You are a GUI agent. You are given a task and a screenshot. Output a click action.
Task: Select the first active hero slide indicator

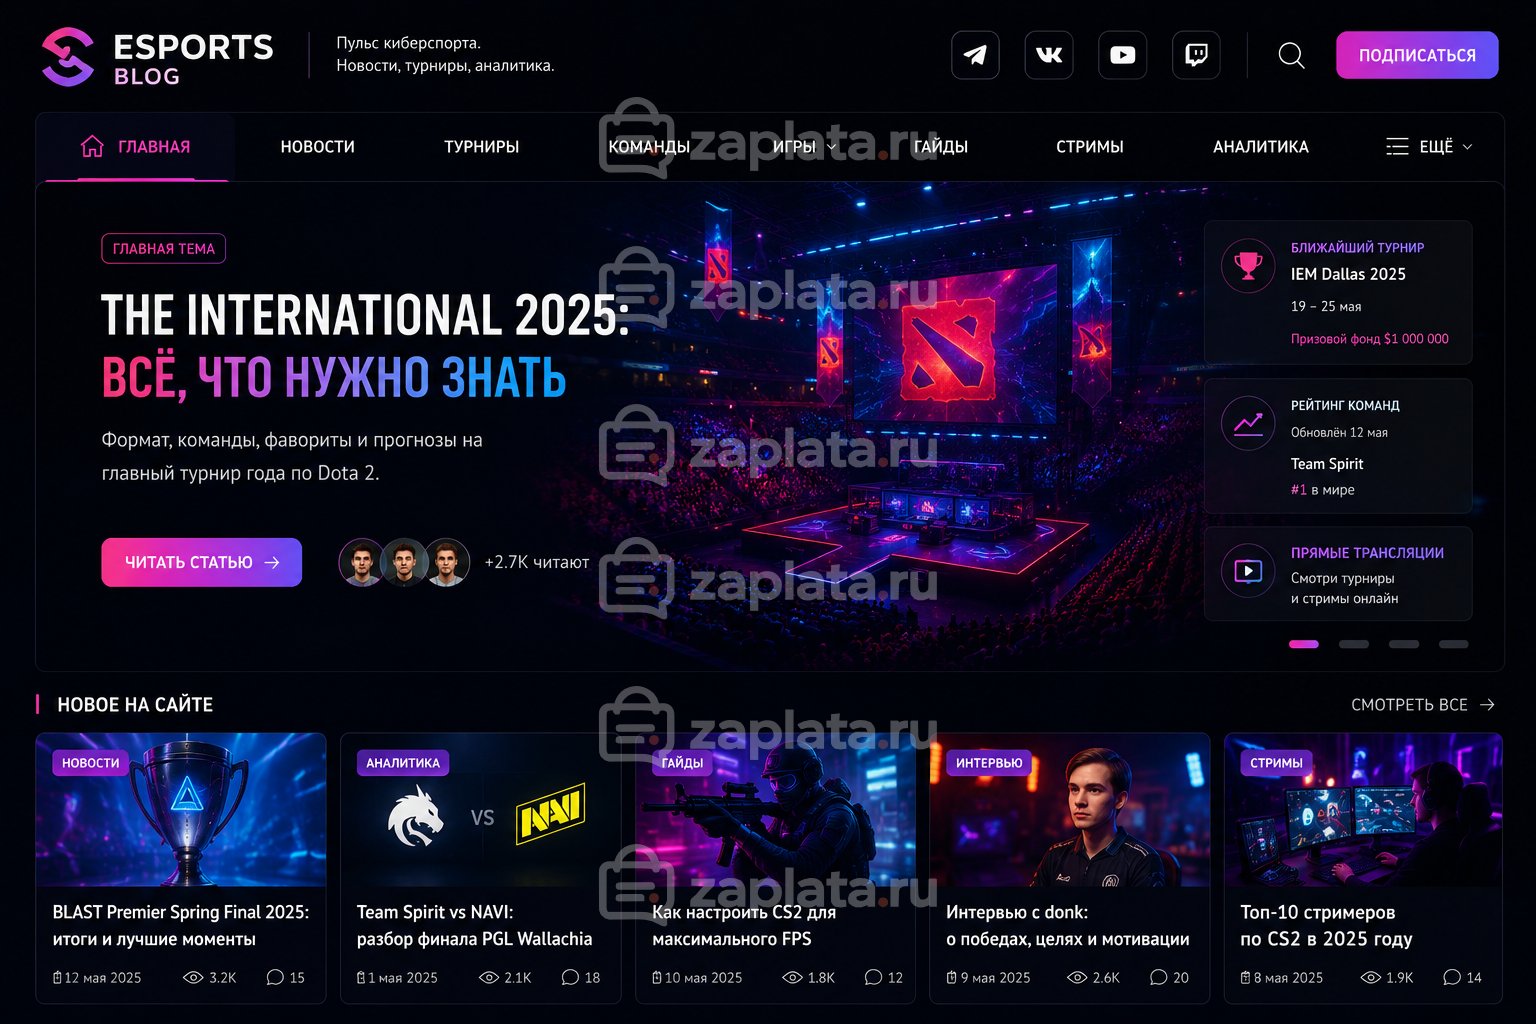click(x=1304, y=644)
